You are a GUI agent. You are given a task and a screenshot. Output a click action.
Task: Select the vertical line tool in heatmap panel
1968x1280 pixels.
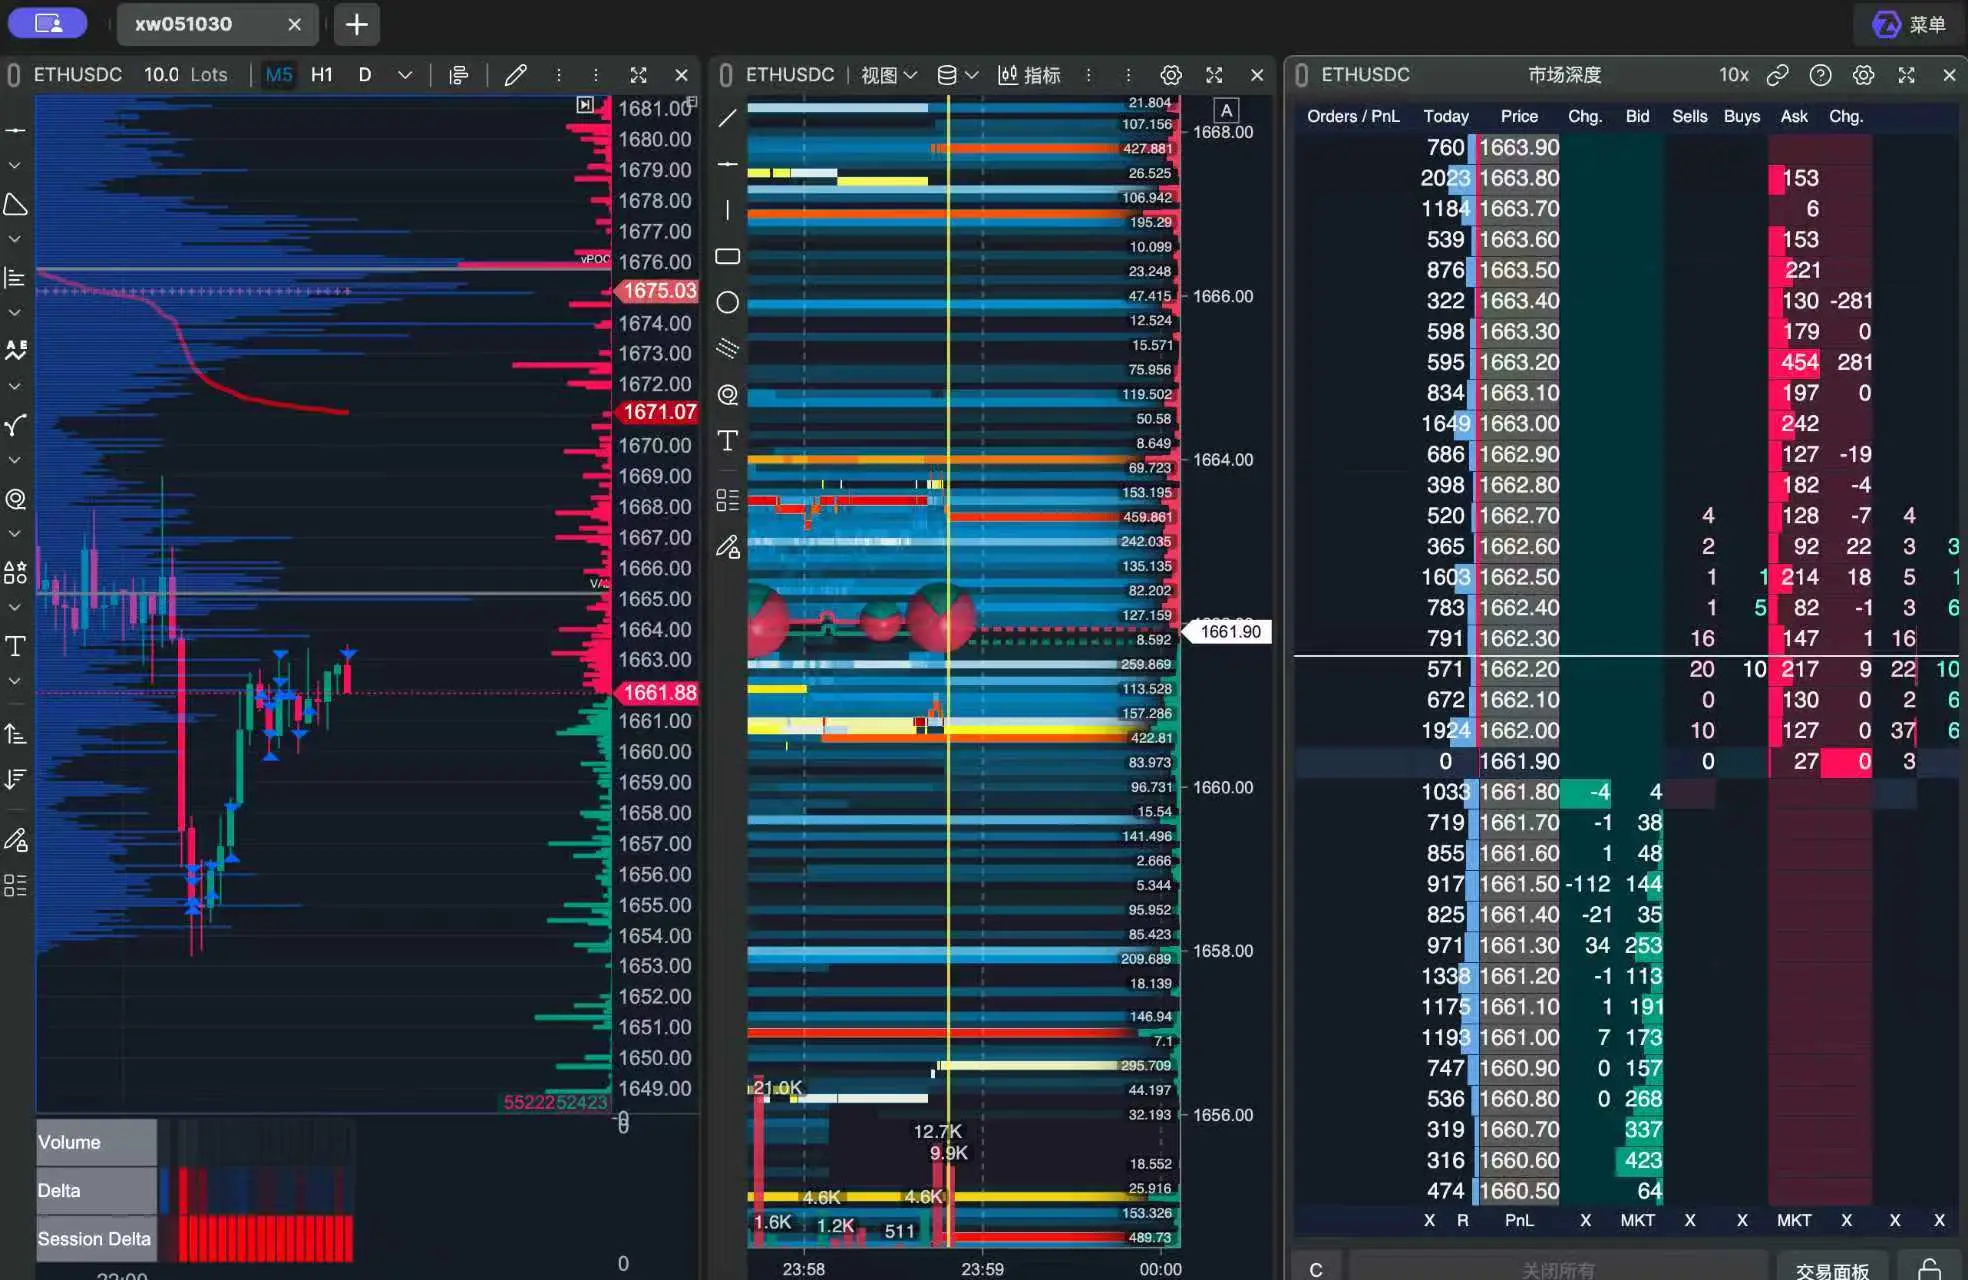(x=728, y=210)
